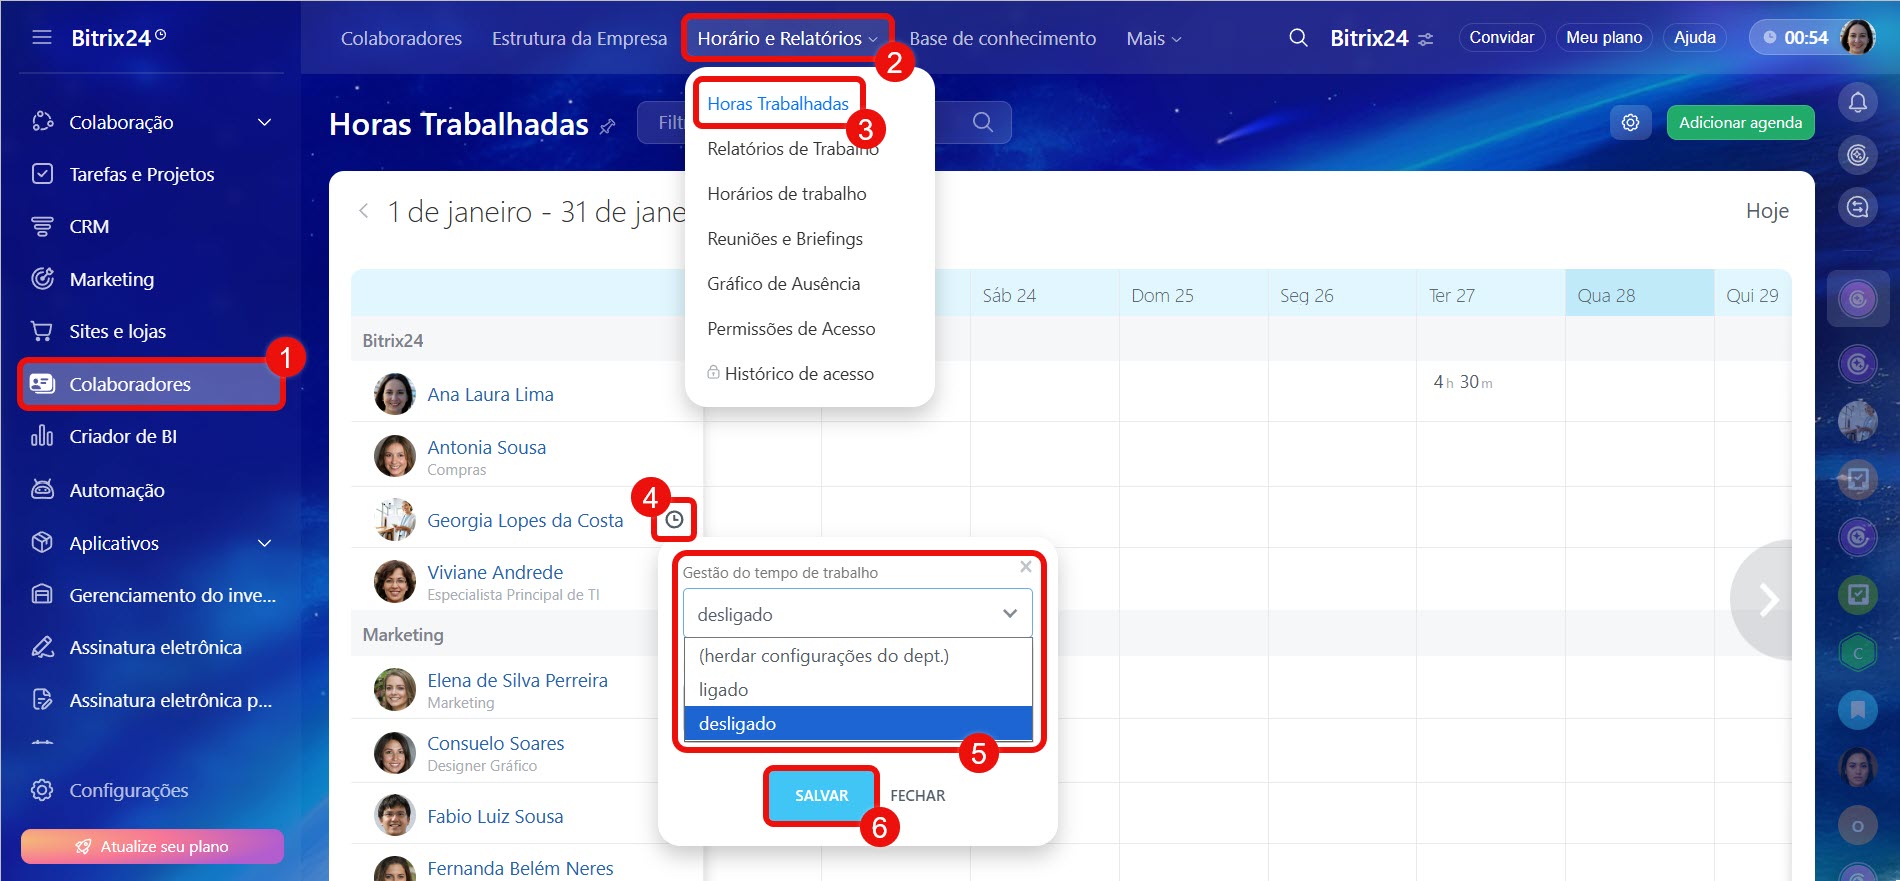Image resolution: width=1900 pixels, height=881 pixels.
Task: Open the search magnifier in top bar
Action: tap(1298, 38)
